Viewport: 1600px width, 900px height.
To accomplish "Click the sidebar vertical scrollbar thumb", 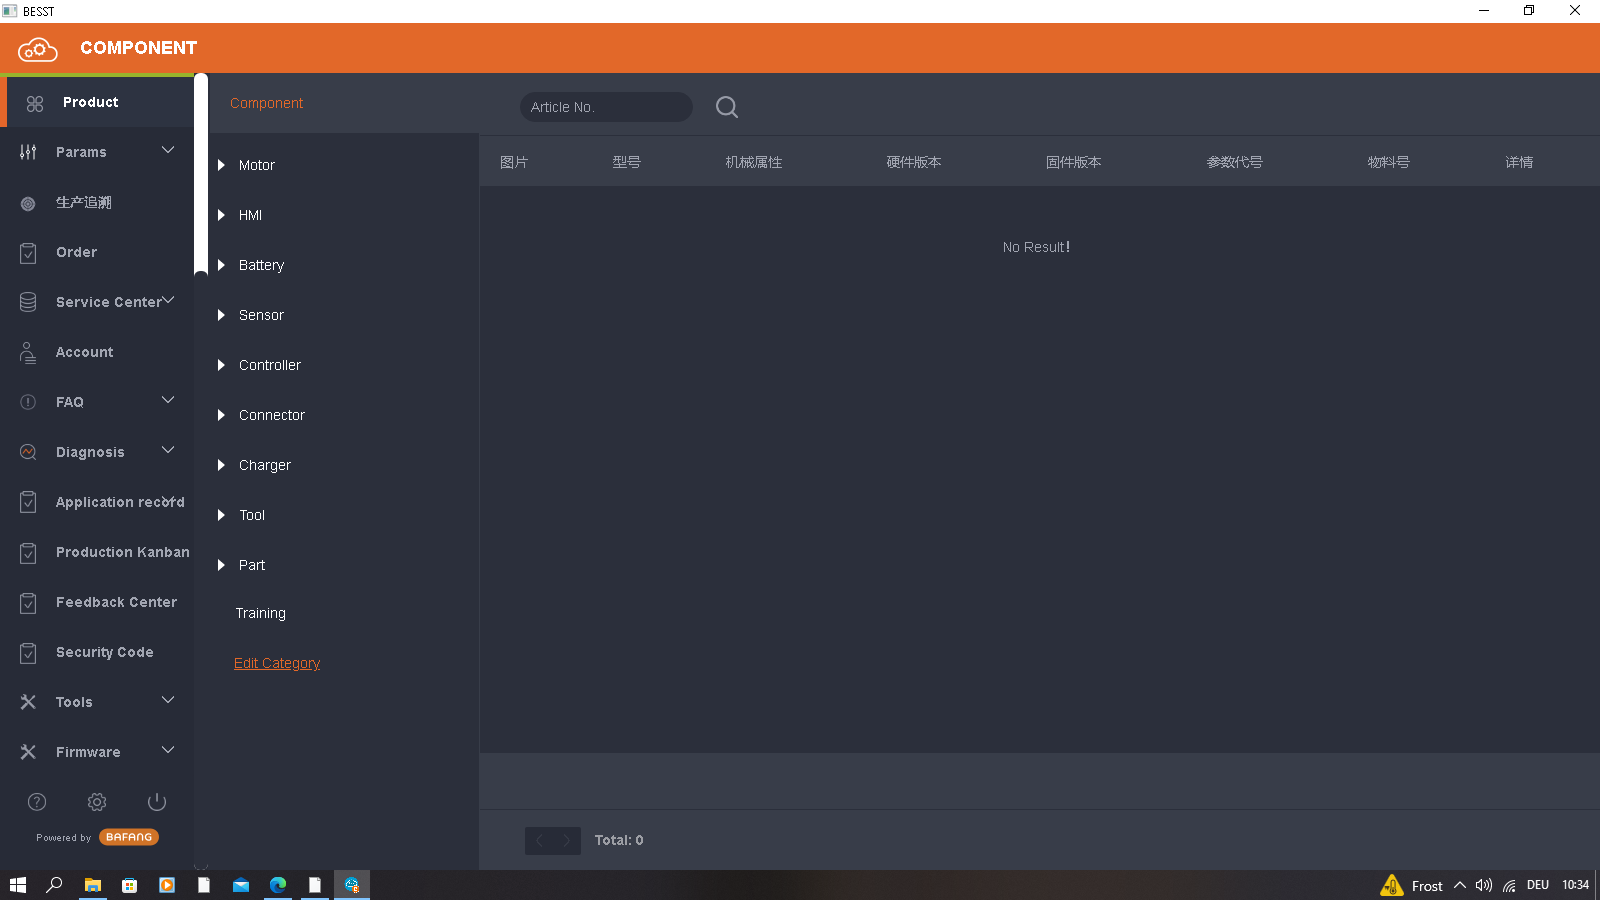I will [201, 173].
